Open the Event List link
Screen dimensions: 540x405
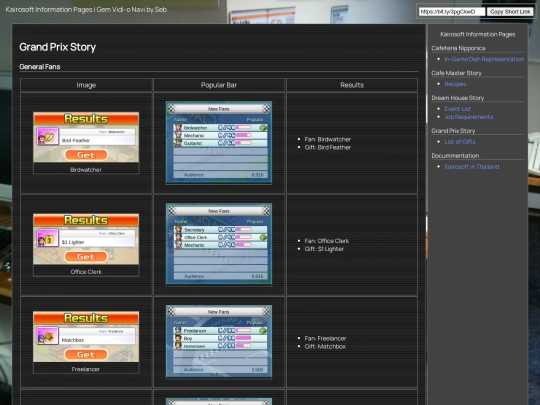click(x=457, y=109)
